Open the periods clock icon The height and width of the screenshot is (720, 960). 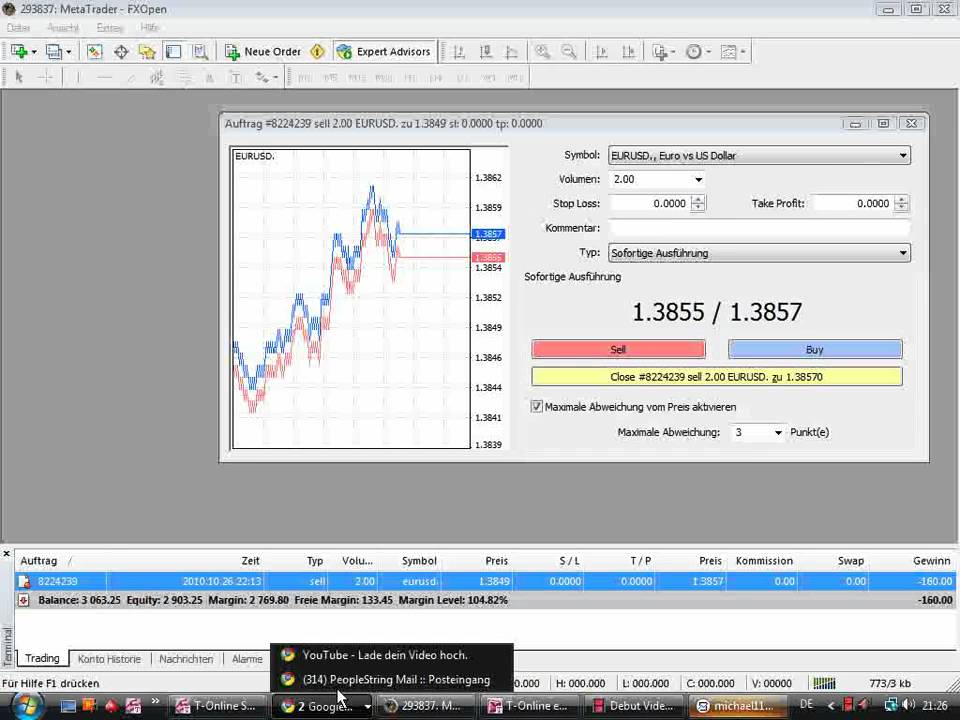click(694, 52)
